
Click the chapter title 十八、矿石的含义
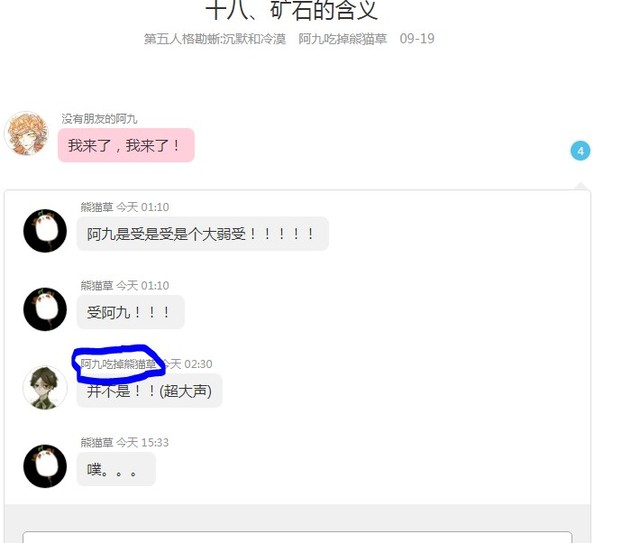tap(291, 10)
